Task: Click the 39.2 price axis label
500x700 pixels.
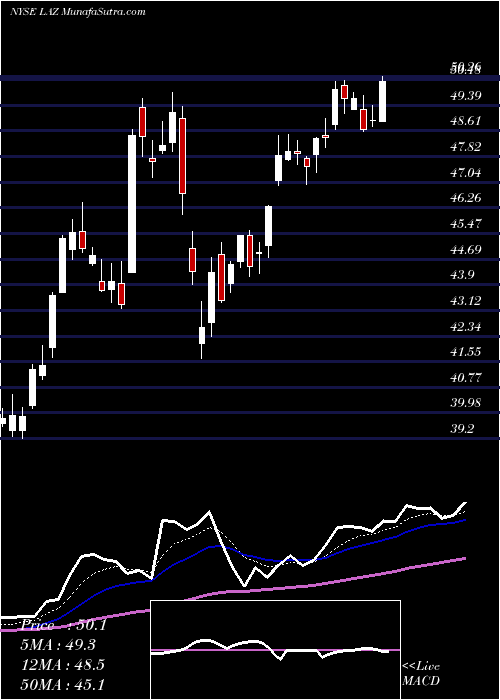Action: (x=462, y=429)
